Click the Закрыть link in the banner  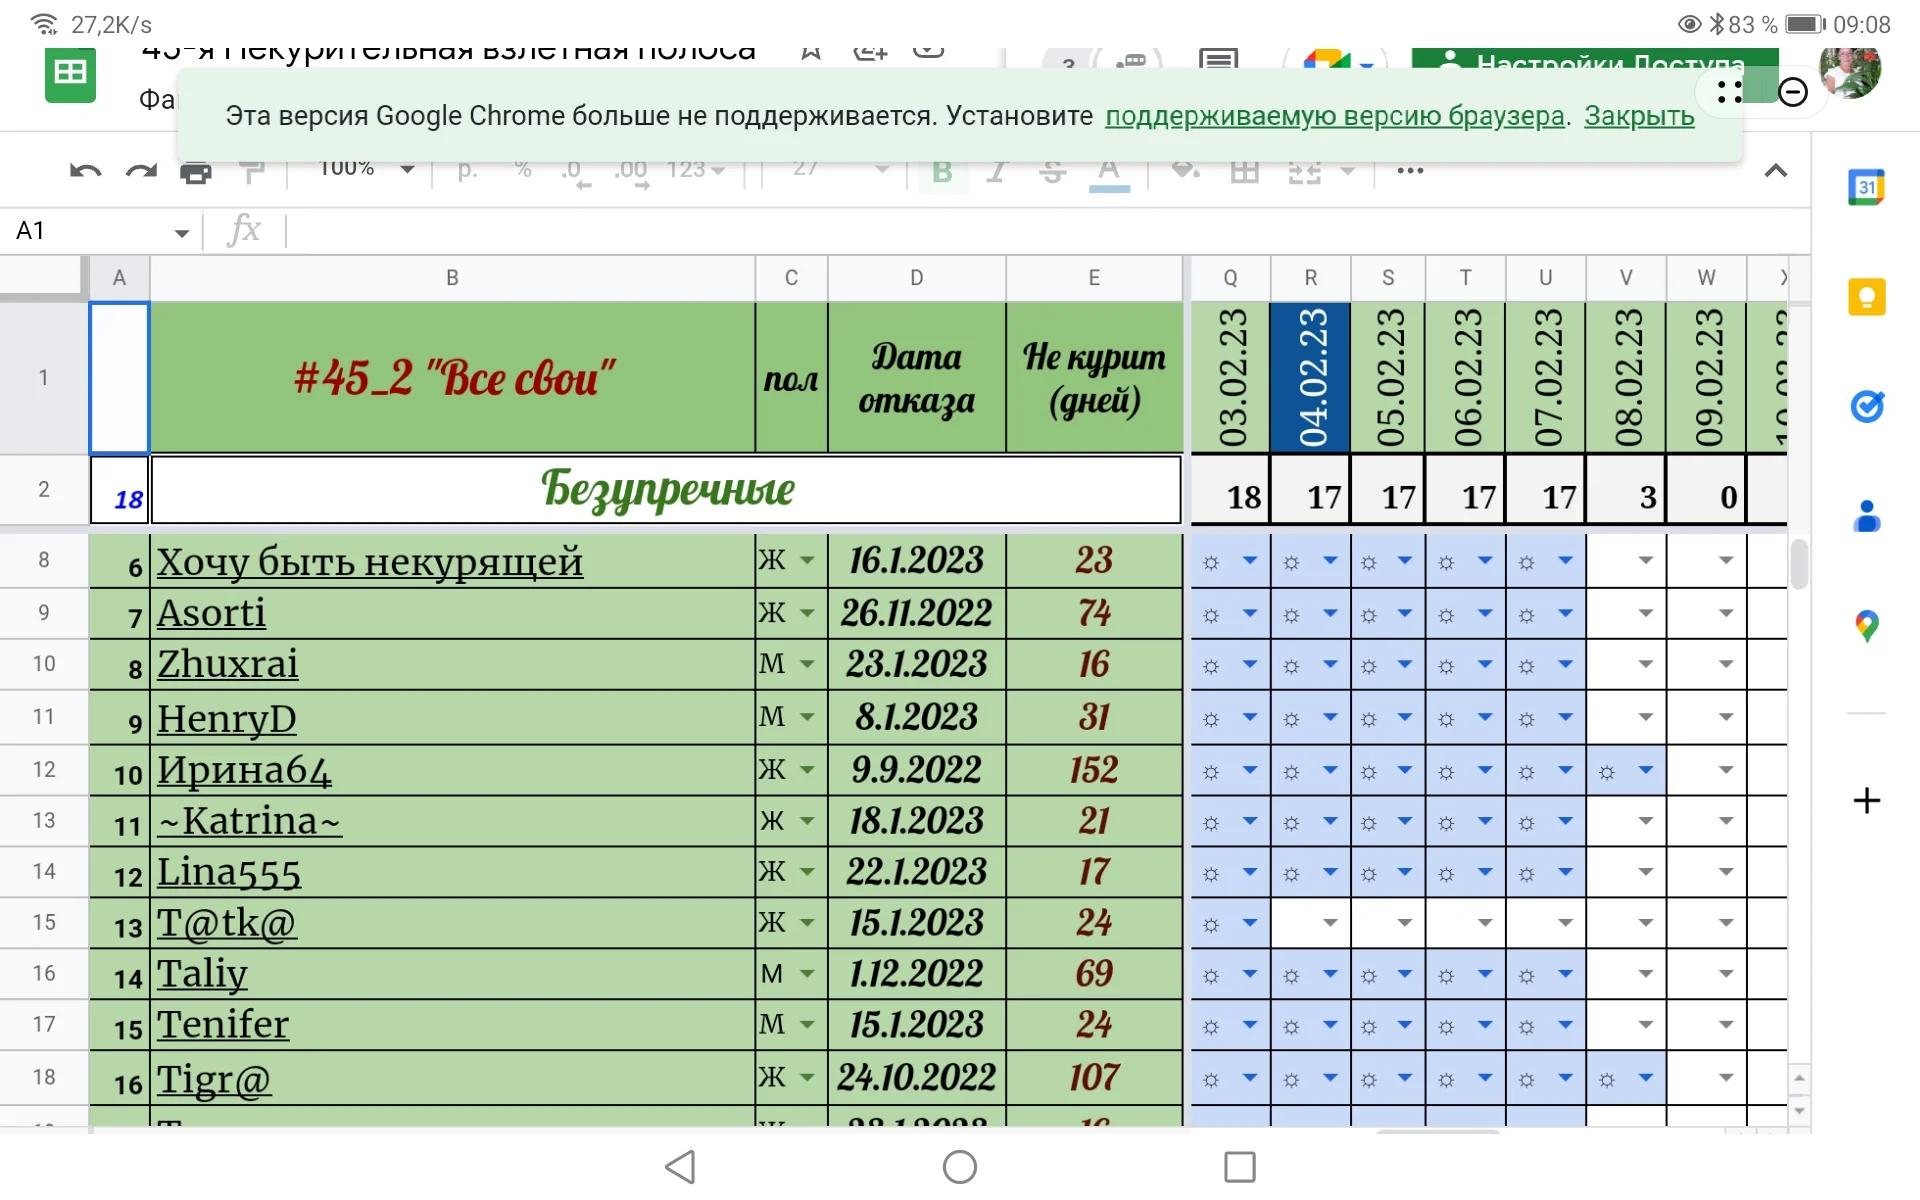[x=1638, y=116]
